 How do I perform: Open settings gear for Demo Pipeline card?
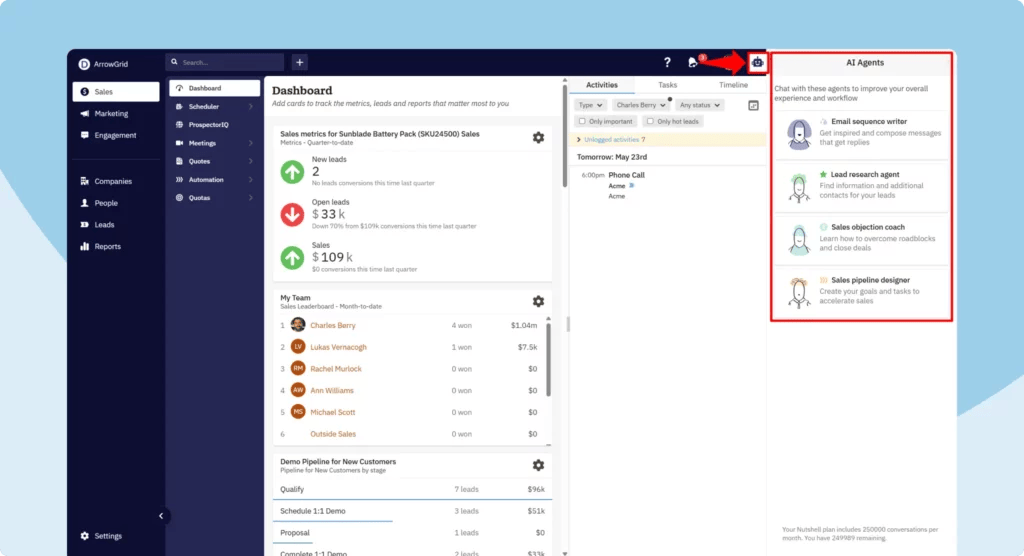point(538,465)
